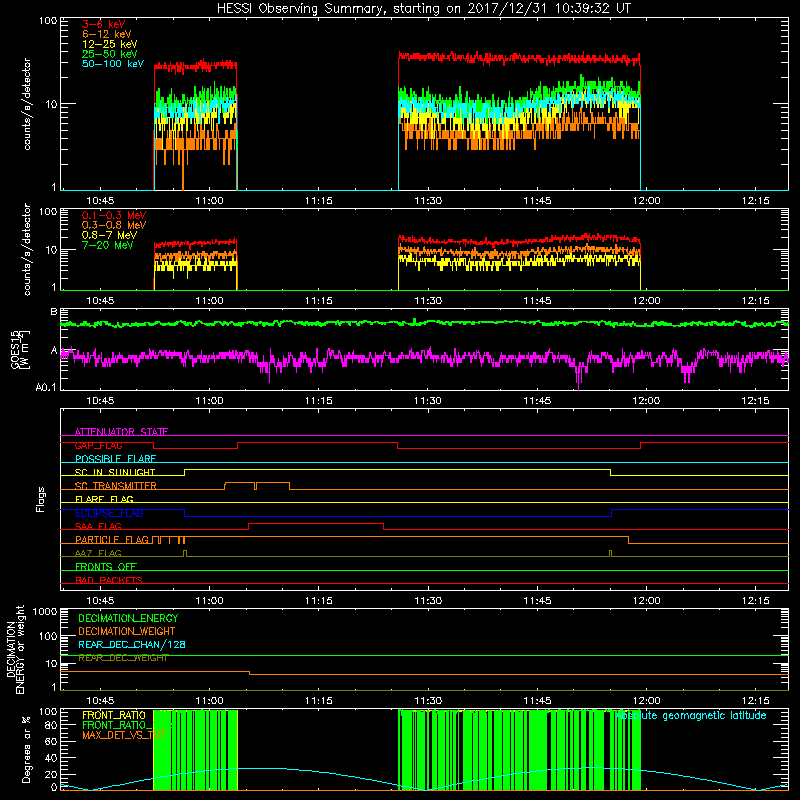Select the 11:30 tick under the GOES plot

pyautogui.click(x=428, y=401)
